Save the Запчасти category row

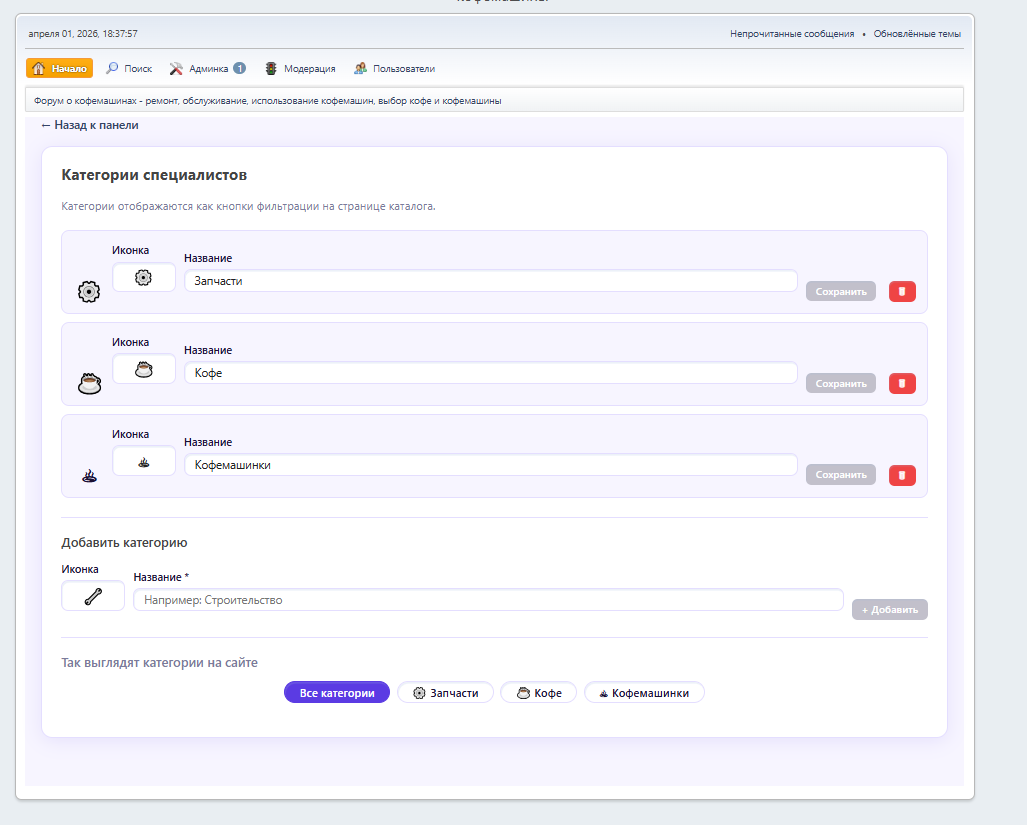(840, 291)
